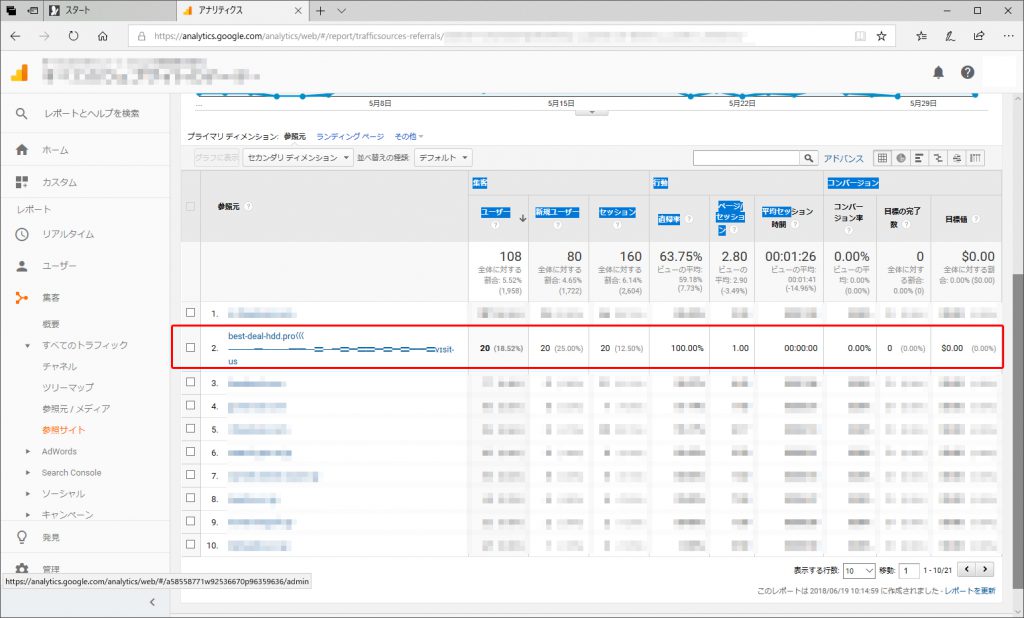
Task: Open その他 primary dimension dropdown
Action: [409, 137]
